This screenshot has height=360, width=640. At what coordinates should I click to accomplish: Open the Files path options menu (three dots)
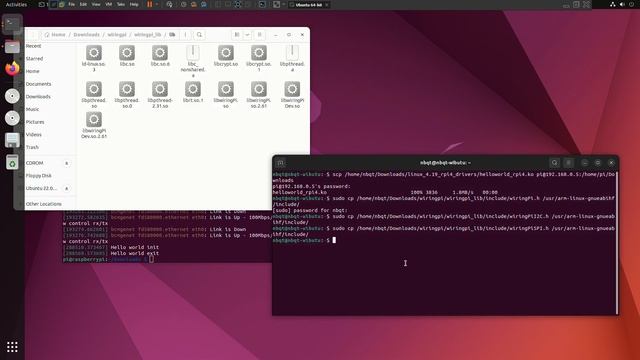point(185,35)
